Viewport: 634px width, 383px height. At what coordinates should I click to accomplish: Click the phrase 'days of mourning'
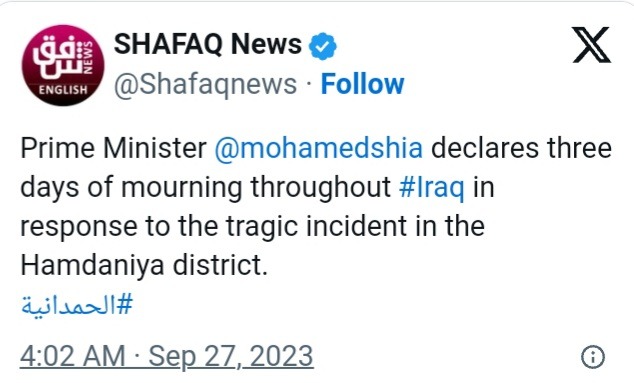tap(131, 188)
